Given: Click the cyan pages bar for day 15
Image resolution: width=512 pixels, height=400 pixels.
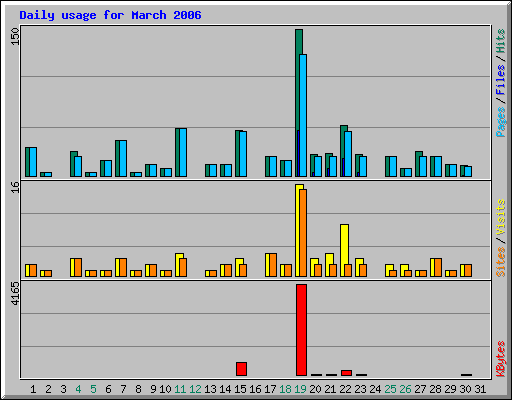Looking at the screenshot, I should [x=243, y=154].
